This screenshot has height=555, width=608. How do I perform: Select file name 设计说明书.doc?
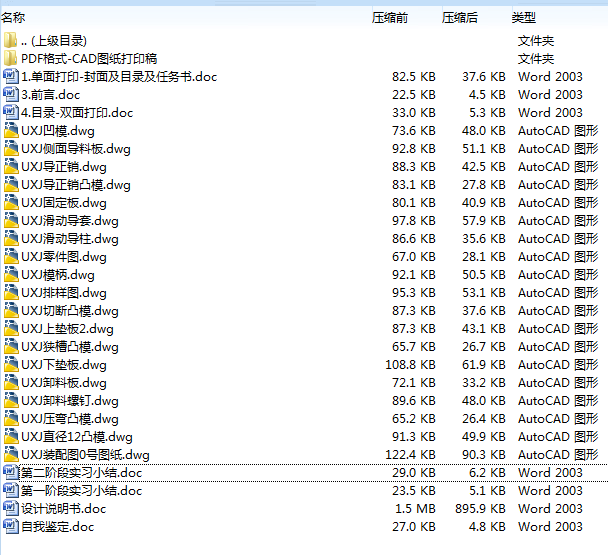(64, 509)
